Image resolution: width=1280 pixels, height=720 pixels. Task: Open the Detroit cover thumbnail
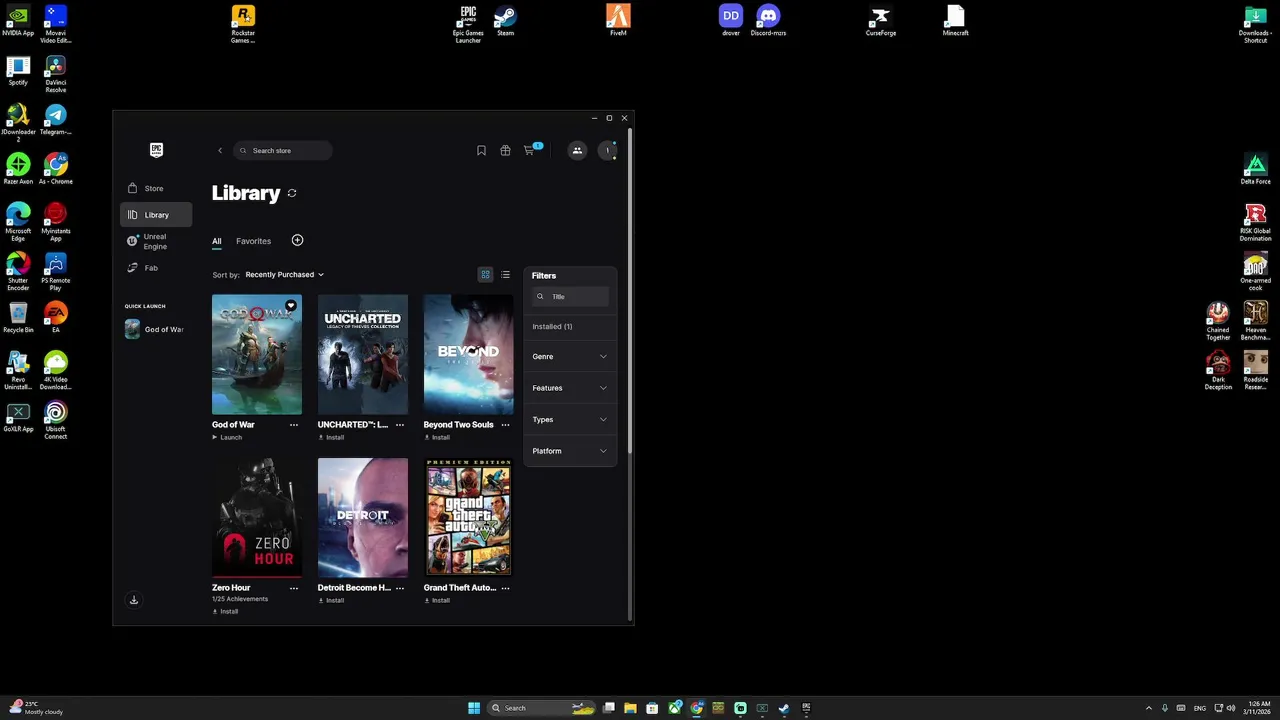[x=363, y=518]
